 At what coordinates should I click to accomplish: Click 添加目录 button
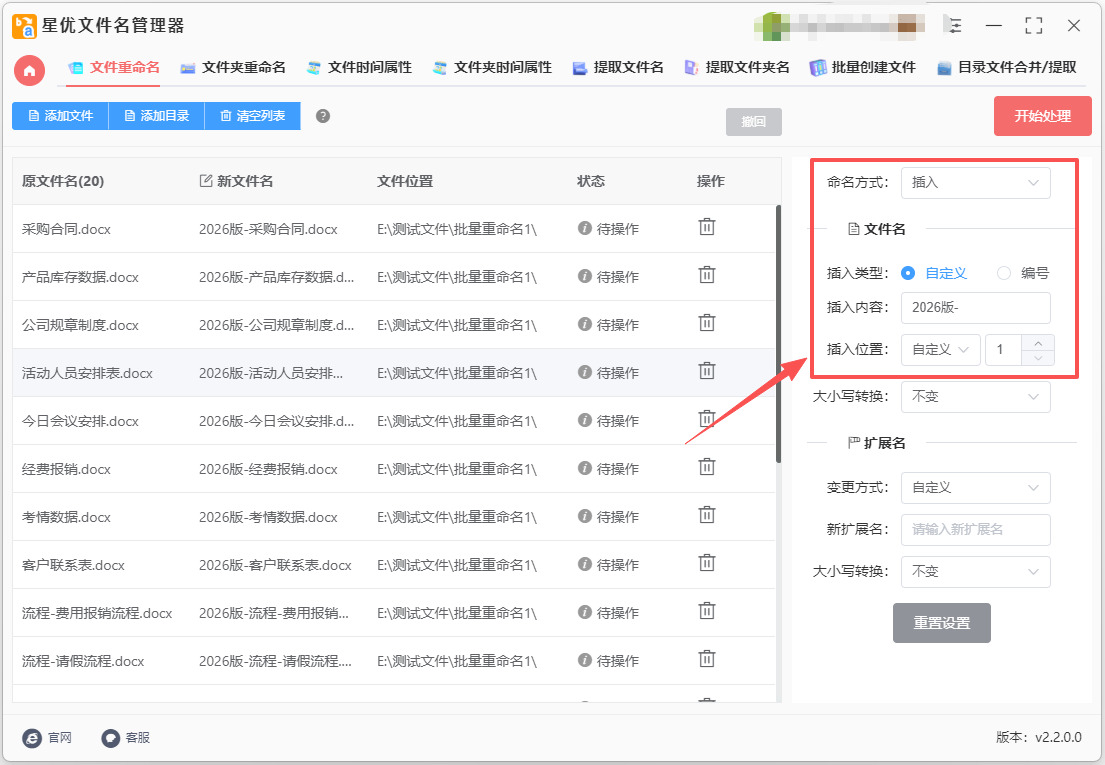click(156, 116)
